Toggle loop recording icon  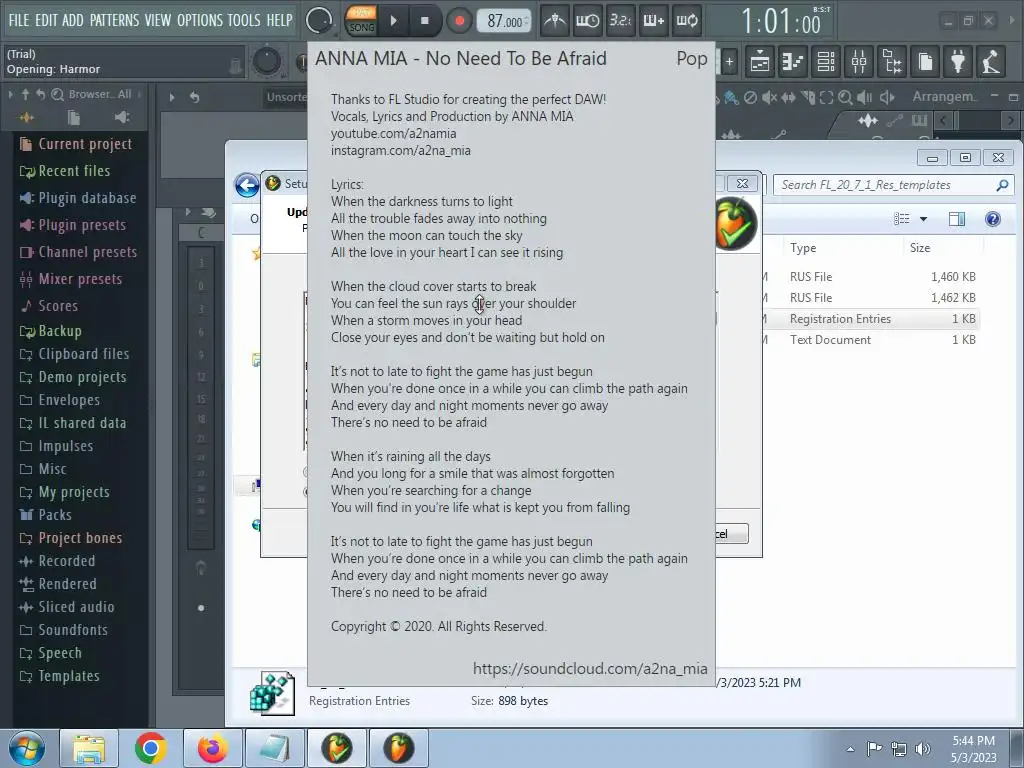(686, 21)
